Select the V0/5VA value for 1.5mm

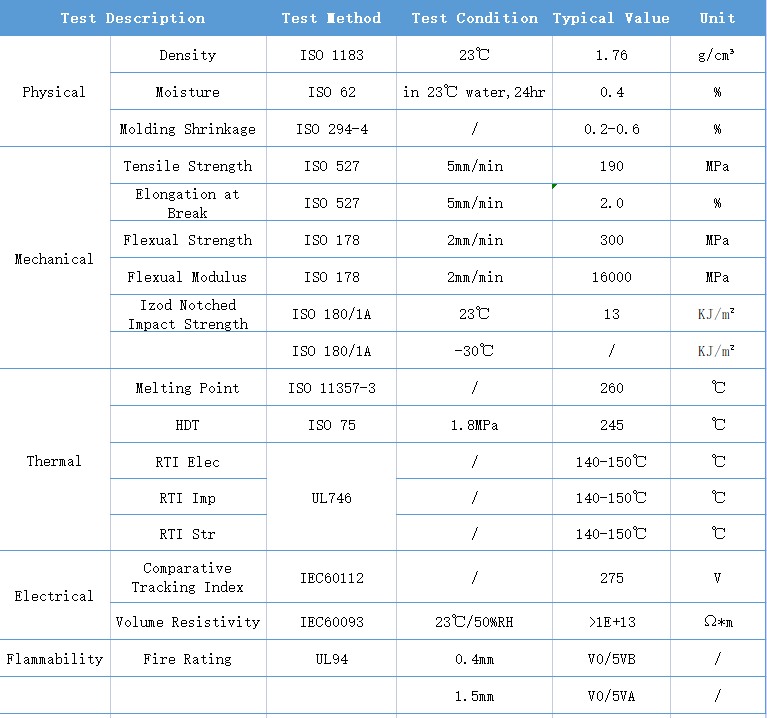611,696
